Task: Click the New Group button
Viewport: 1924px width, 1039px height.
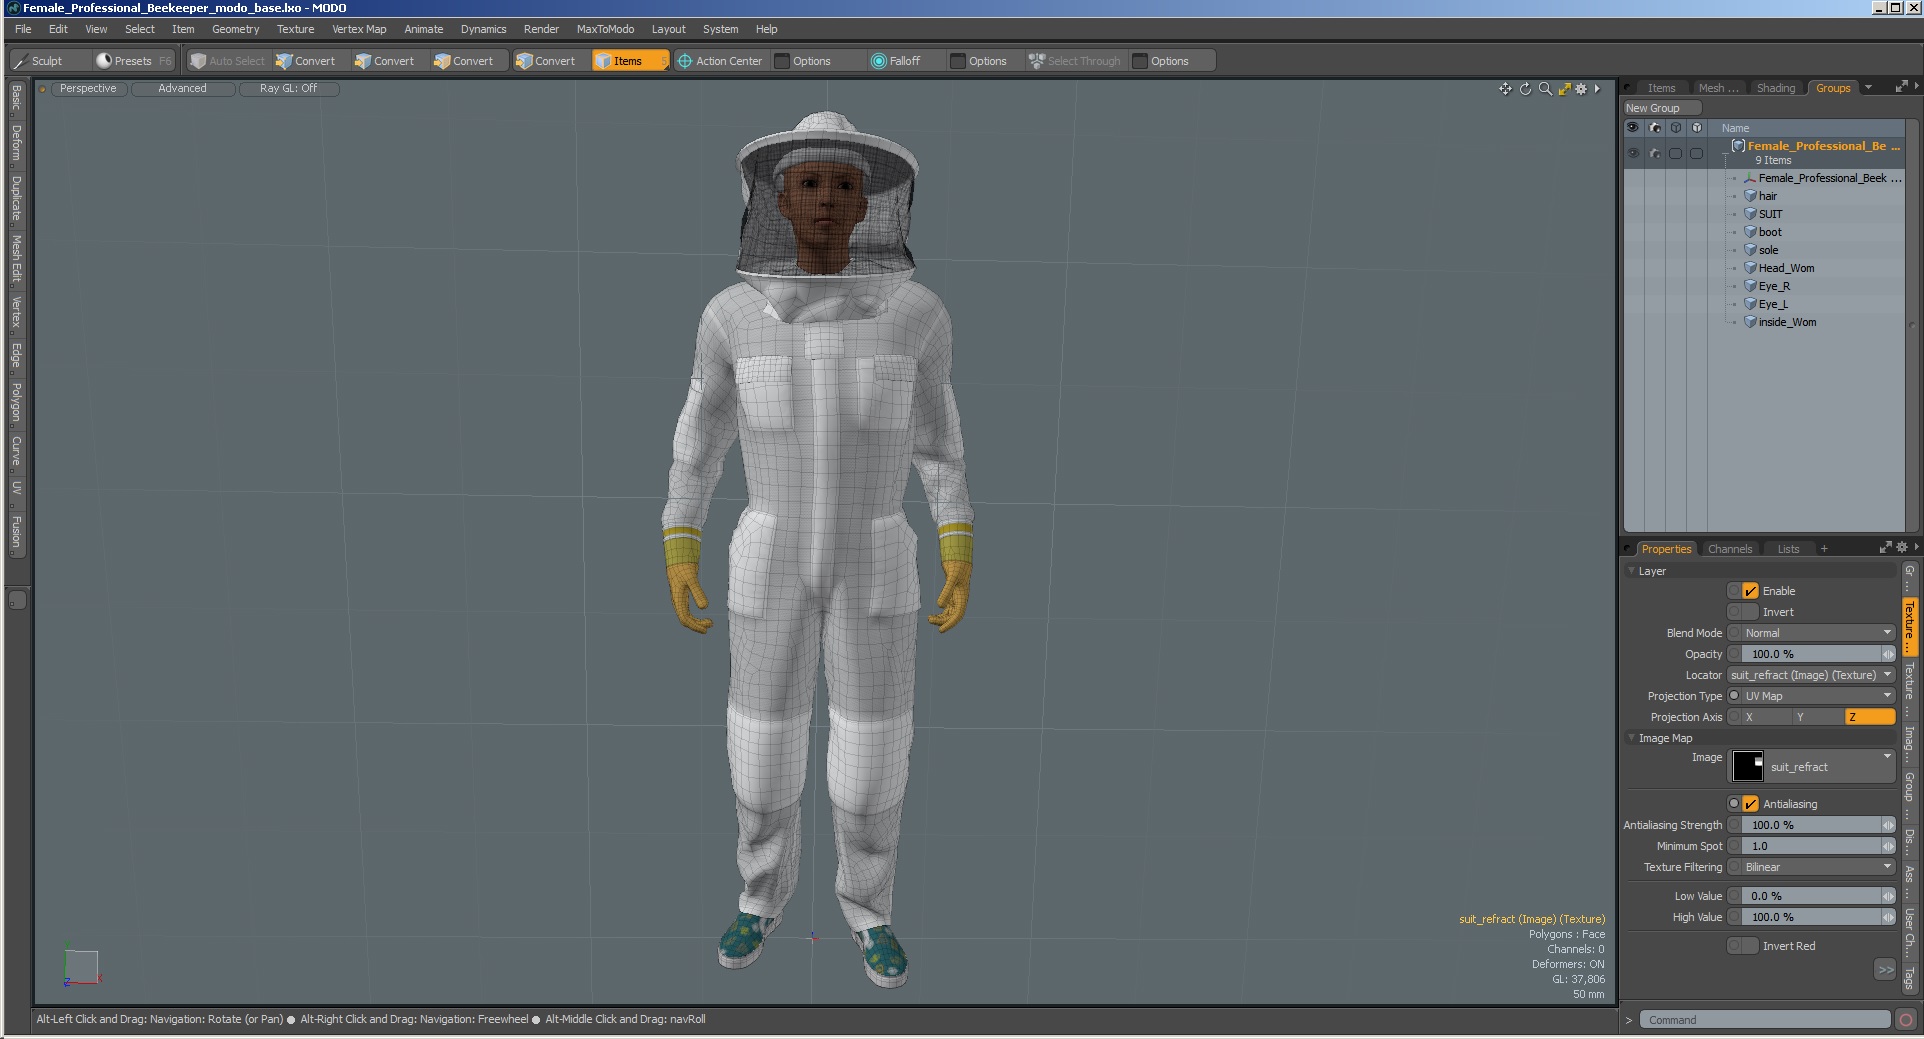Action: tap(1662, 108)
